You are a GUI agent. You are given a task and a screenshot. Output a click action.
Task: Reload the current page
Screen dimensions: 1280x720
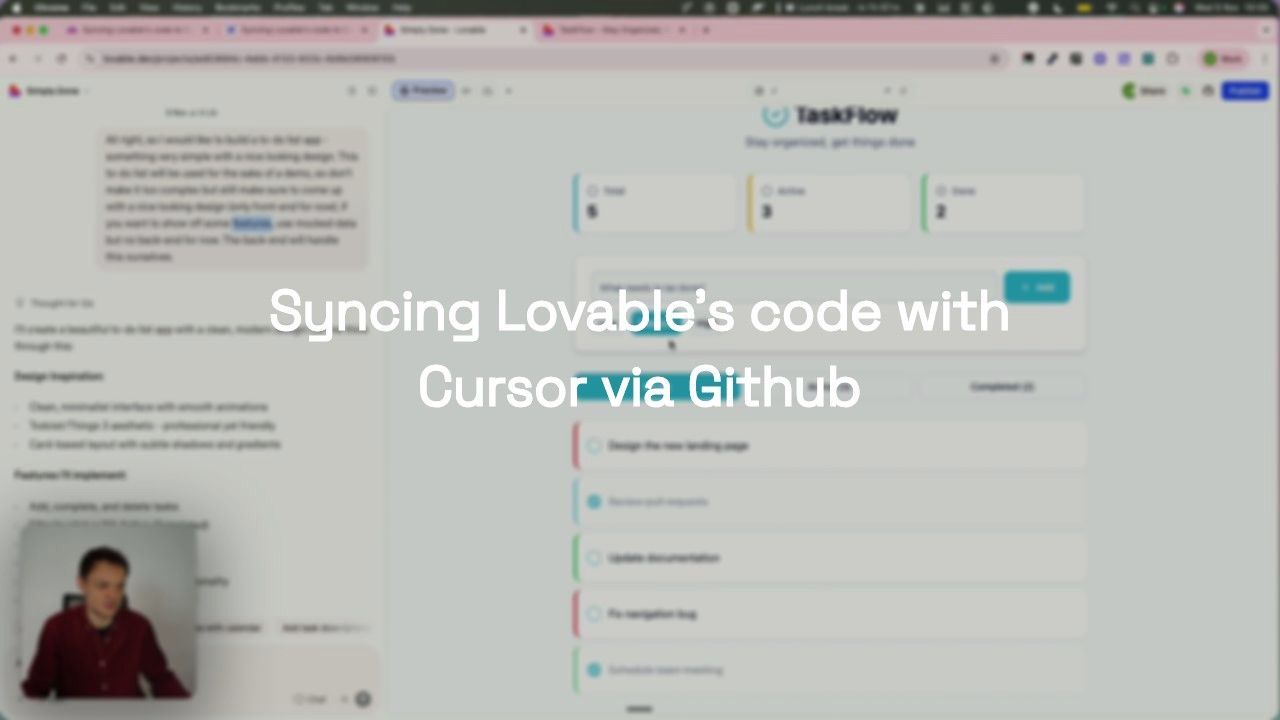pos(61,59)
